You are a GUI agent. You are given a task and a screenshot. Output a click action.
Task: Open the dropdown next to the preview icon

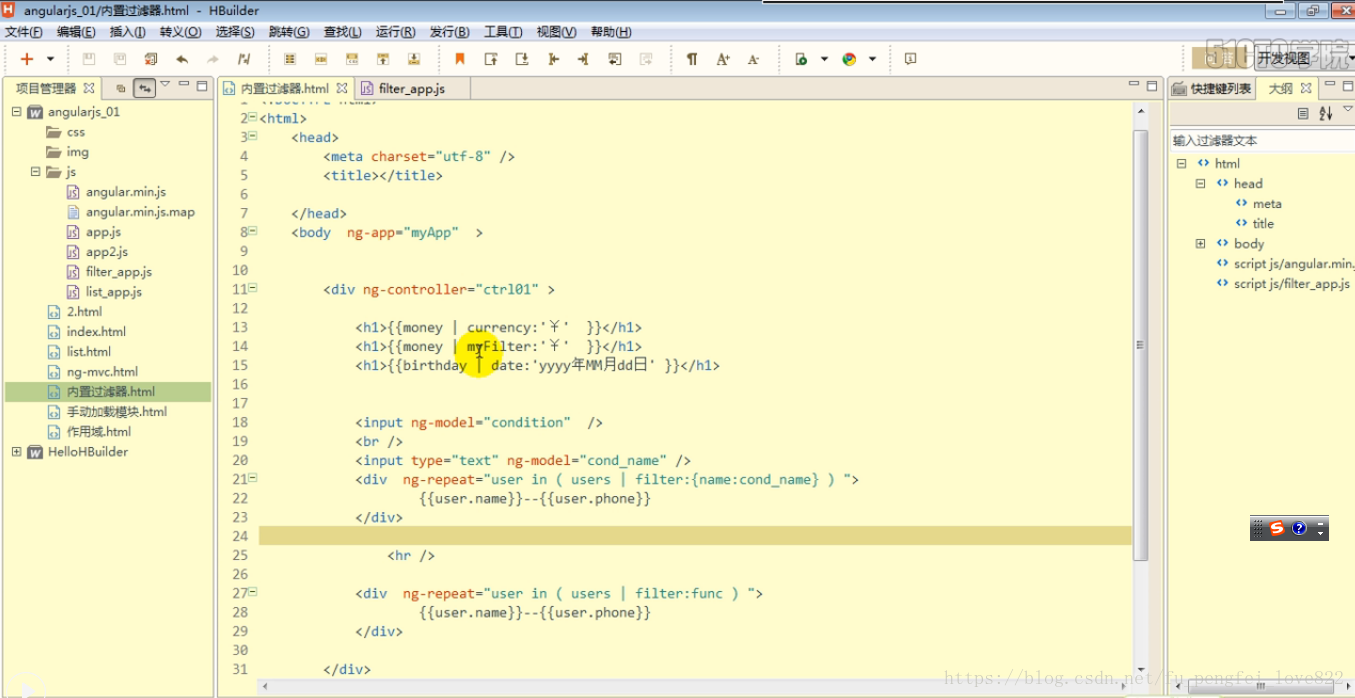point(824,59)
